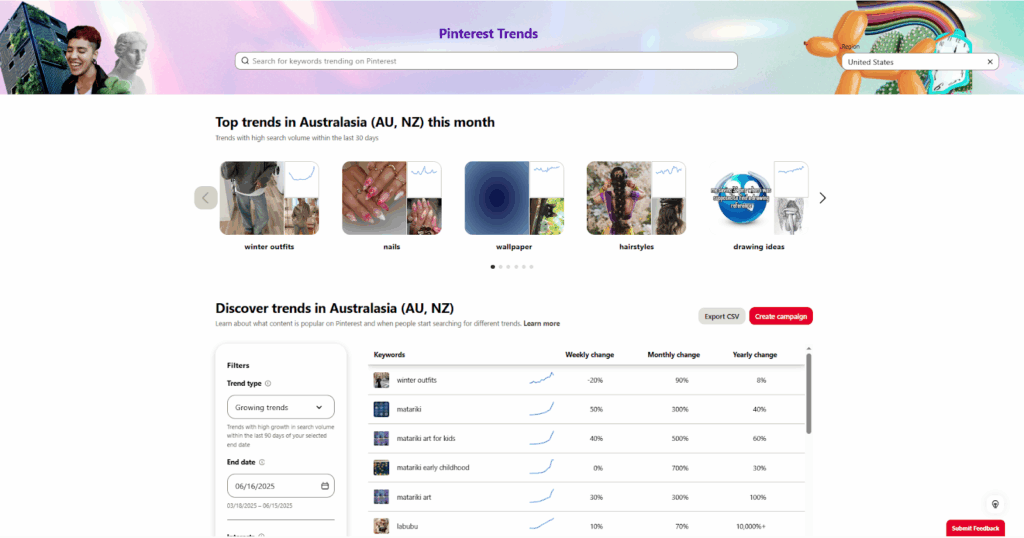Screen dimensions: 1024x538
Task: Click the carousel previous arrow
Action: point(206,198)
